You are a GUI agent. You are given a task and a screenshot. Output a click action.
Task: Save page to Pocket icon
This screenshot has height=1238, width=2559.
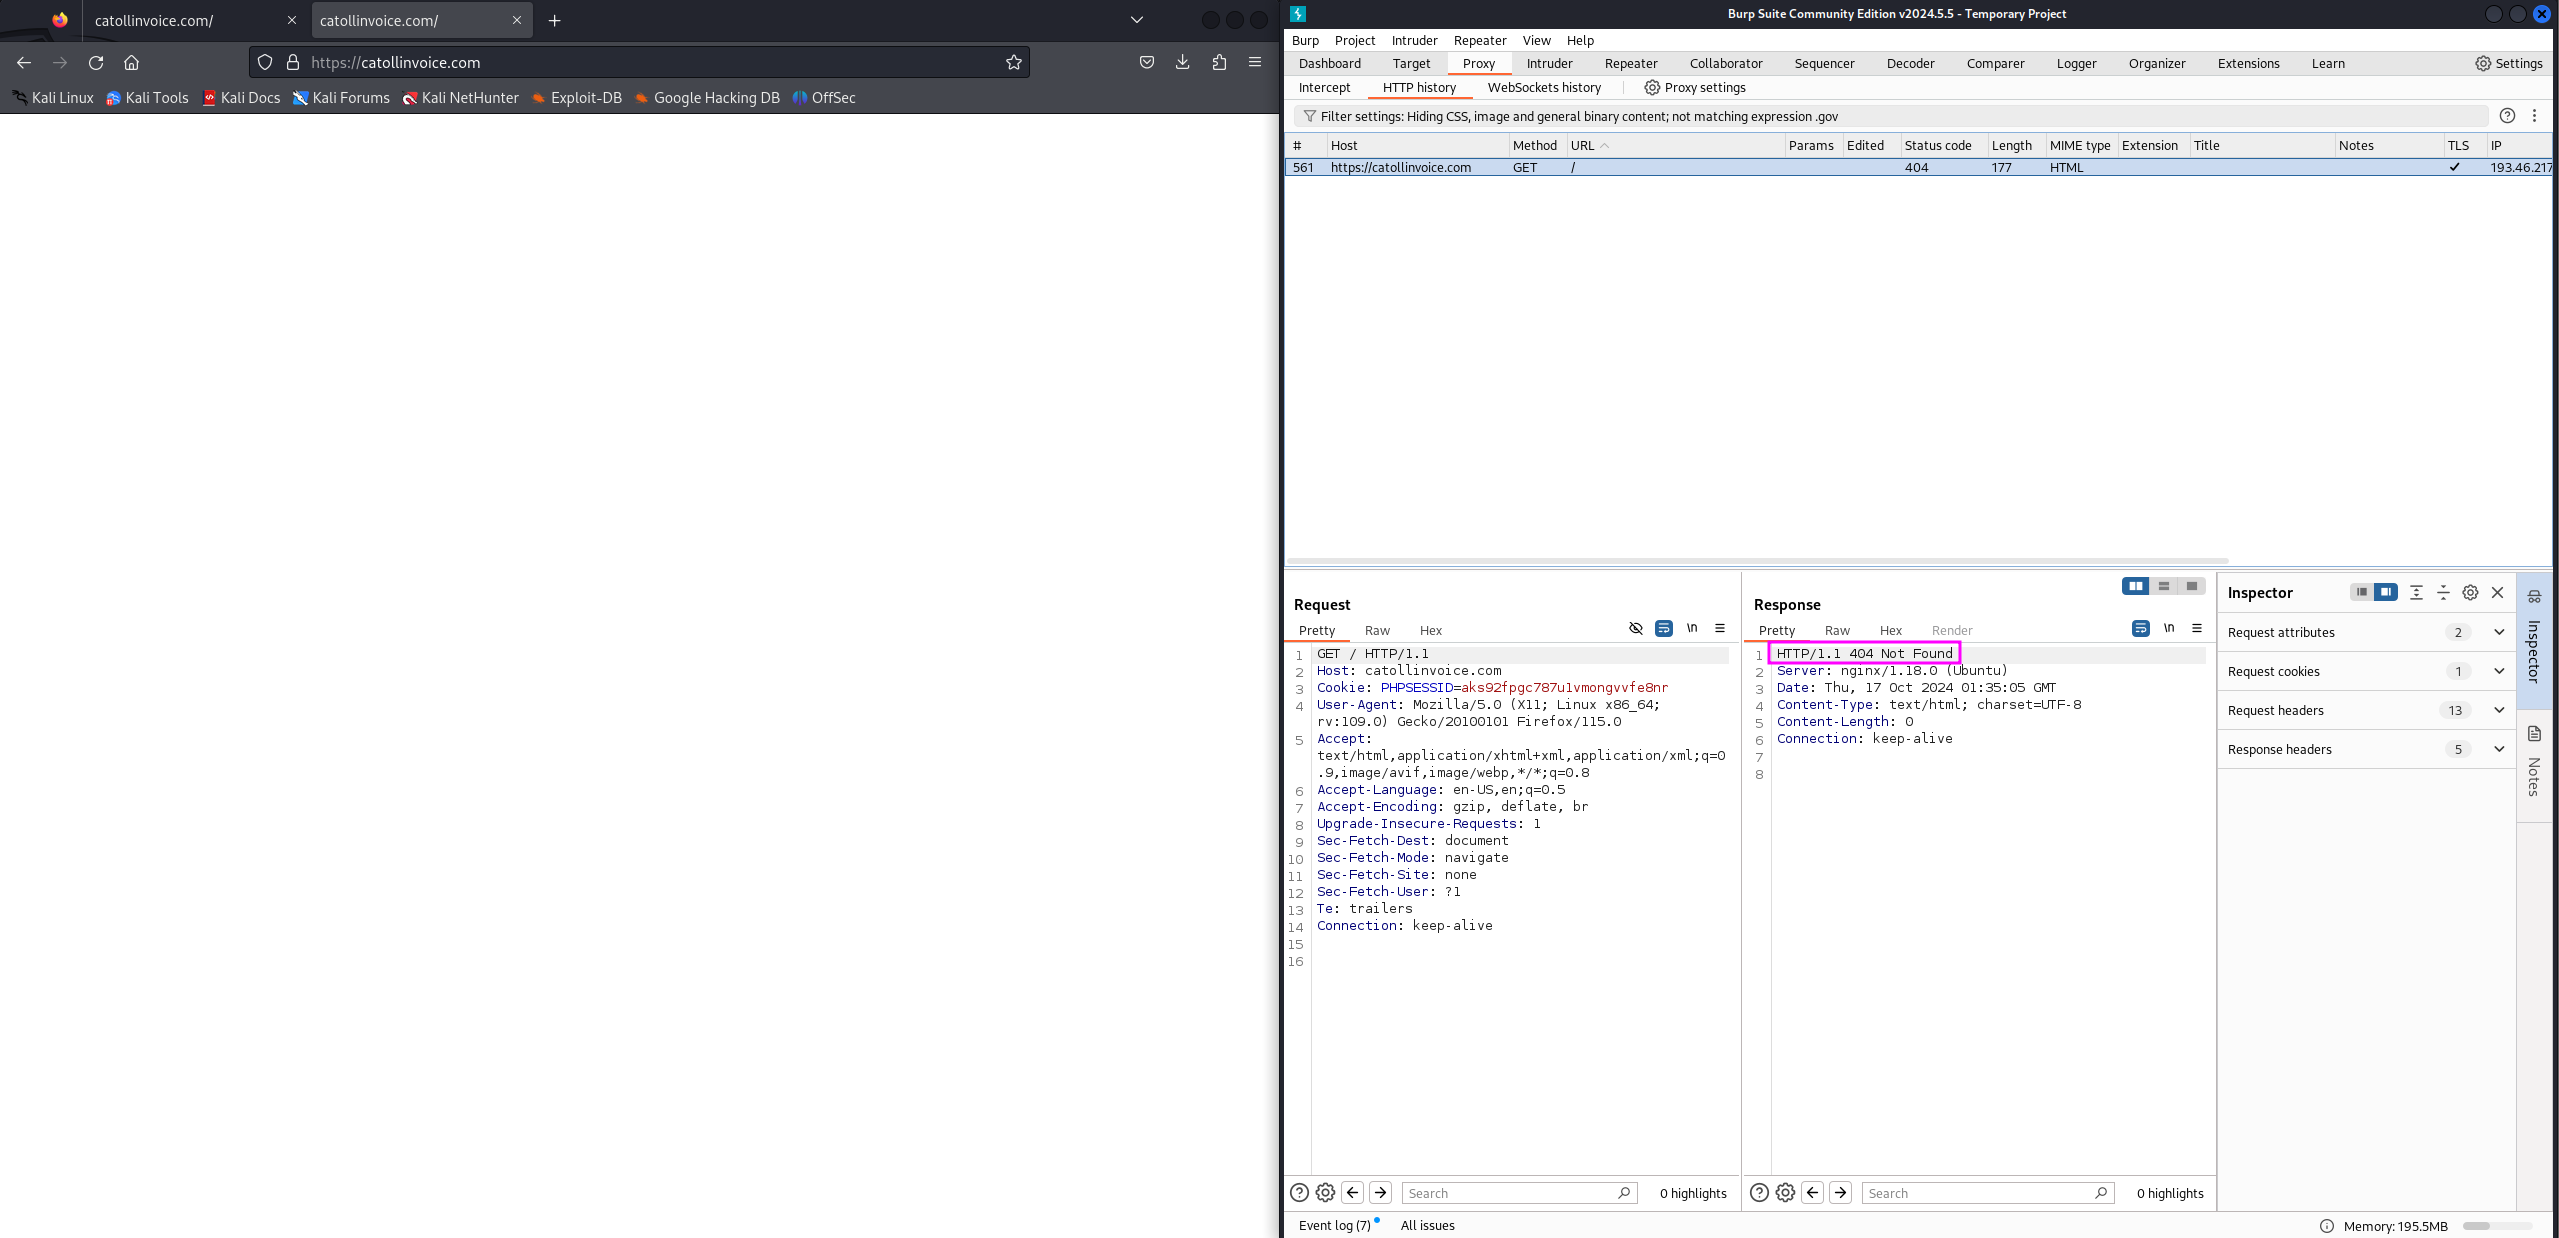pos(1146,62)
